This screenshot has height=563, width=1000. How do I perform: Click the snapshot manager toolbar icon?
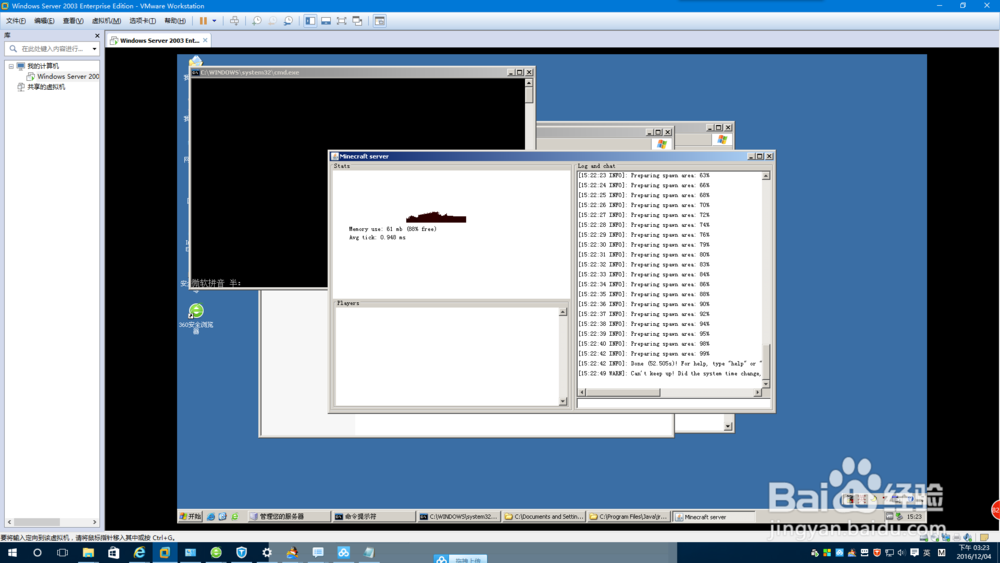click(x=288, y=21)
